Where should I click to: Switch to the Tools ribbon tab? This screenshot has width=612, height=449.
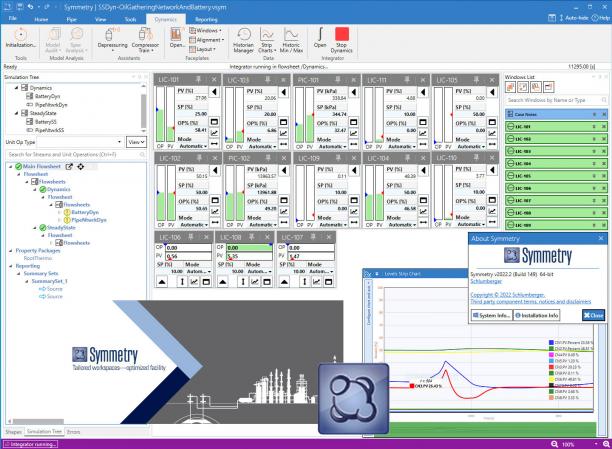tap(130, 19)
